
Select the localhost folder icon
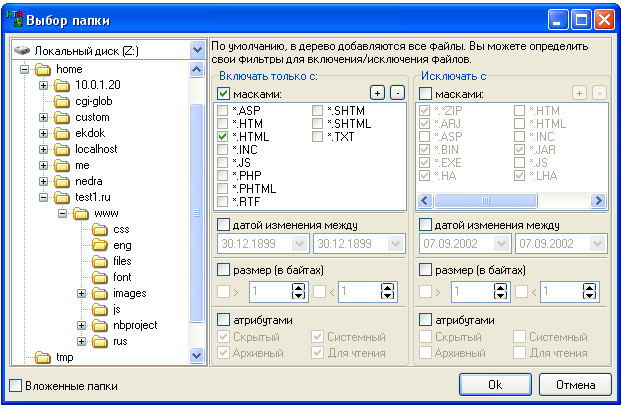[x=62, y=149]
